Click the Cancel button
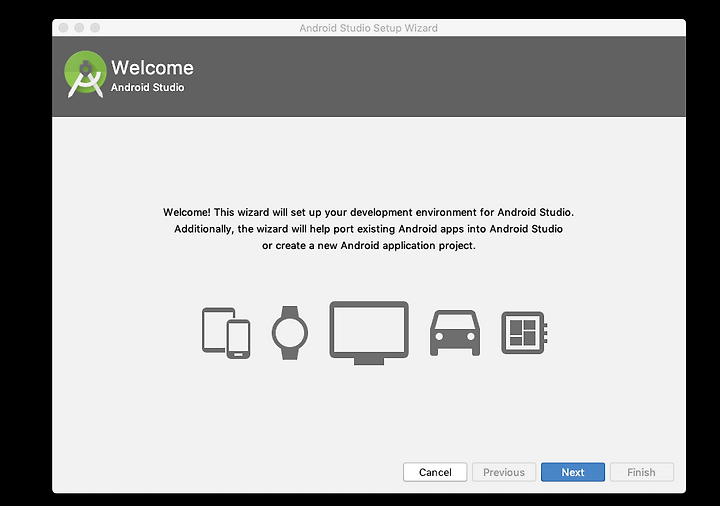 (435, 472)
